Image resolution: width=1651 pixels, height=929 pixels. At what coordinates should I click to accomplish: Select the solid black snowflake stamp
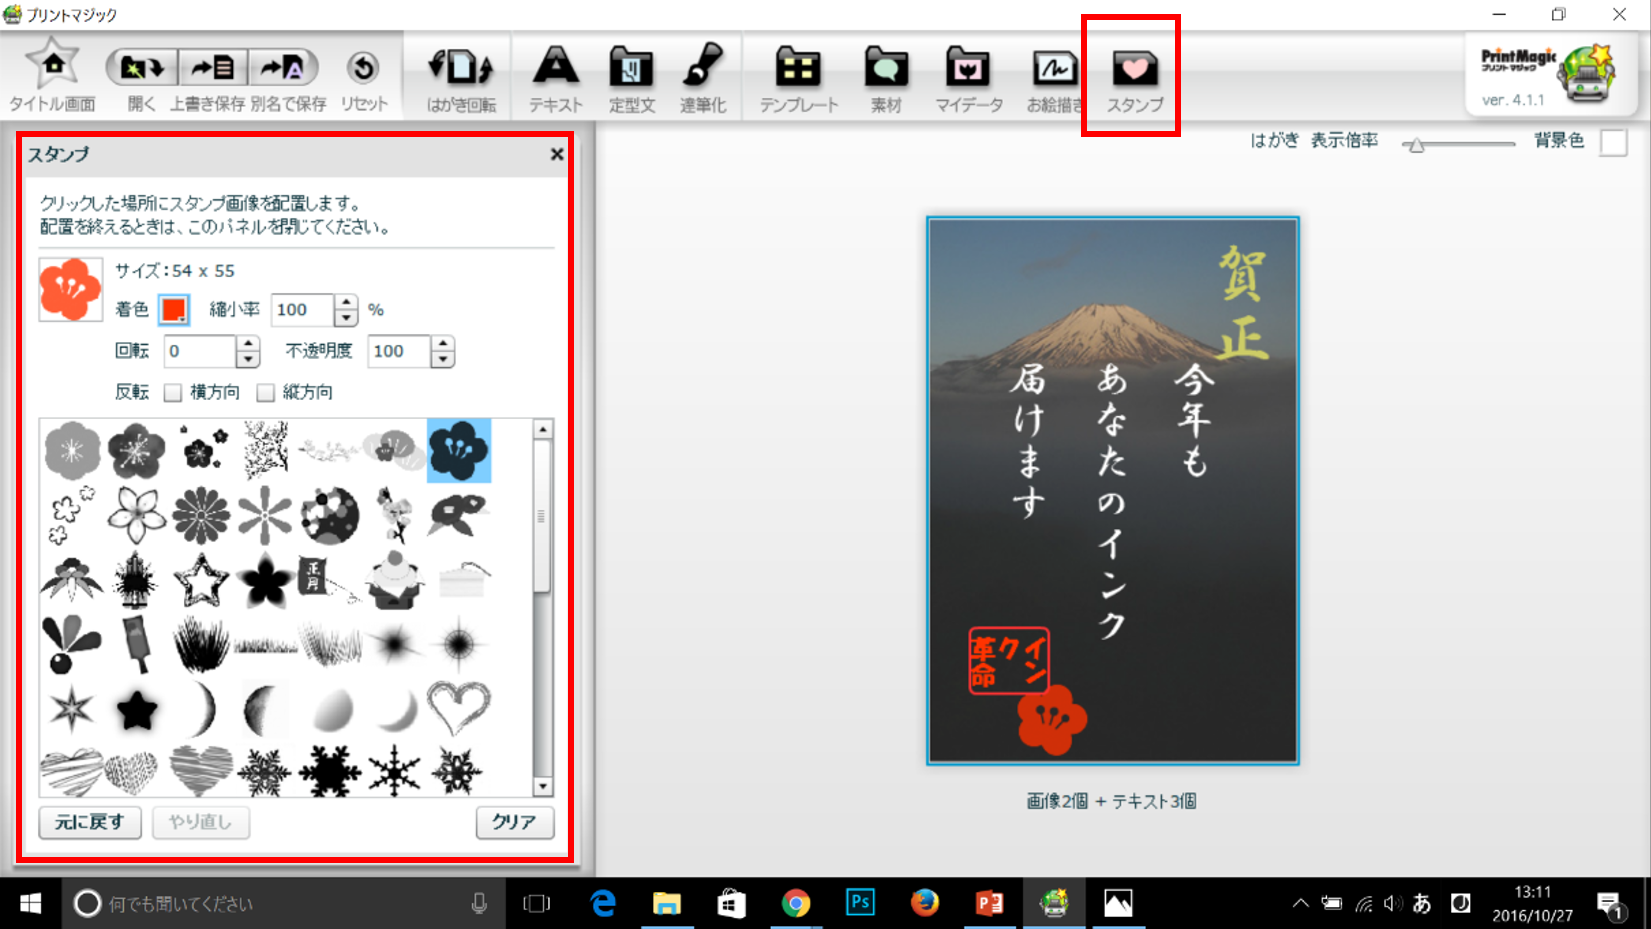pos(329,772)
